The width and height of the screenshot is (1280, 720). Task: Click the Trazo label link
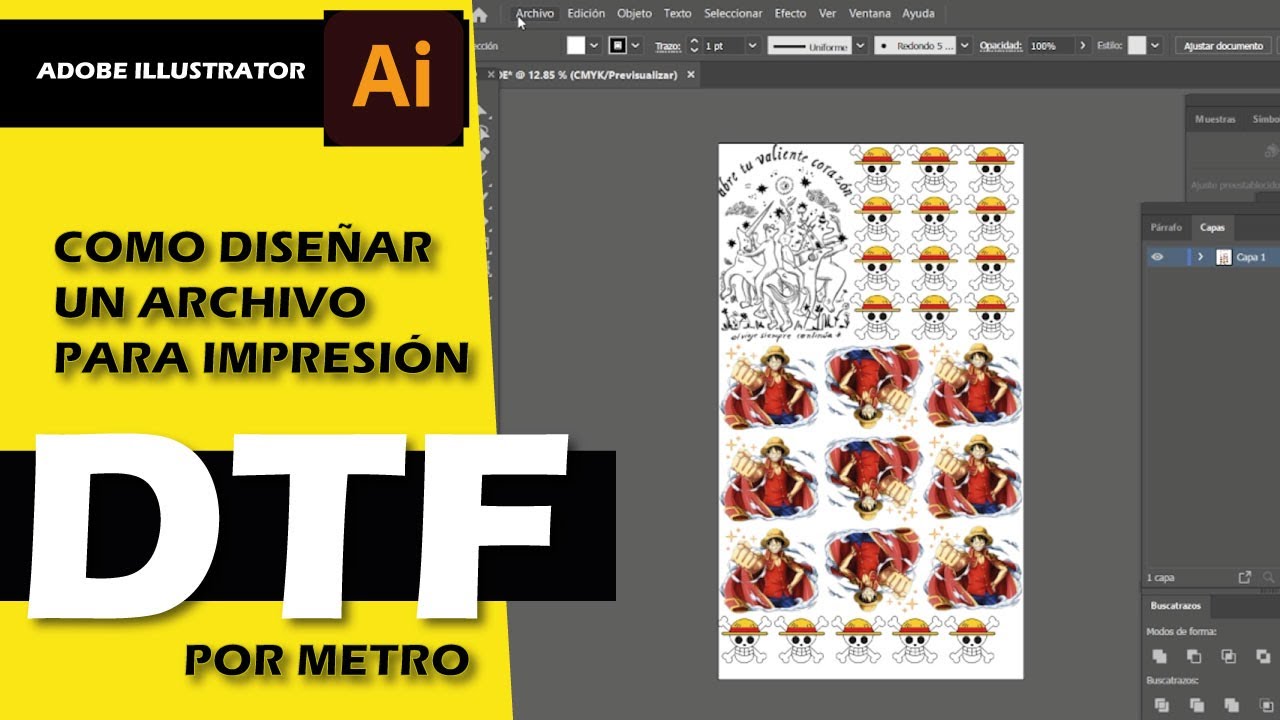click(x=667, y=46)
